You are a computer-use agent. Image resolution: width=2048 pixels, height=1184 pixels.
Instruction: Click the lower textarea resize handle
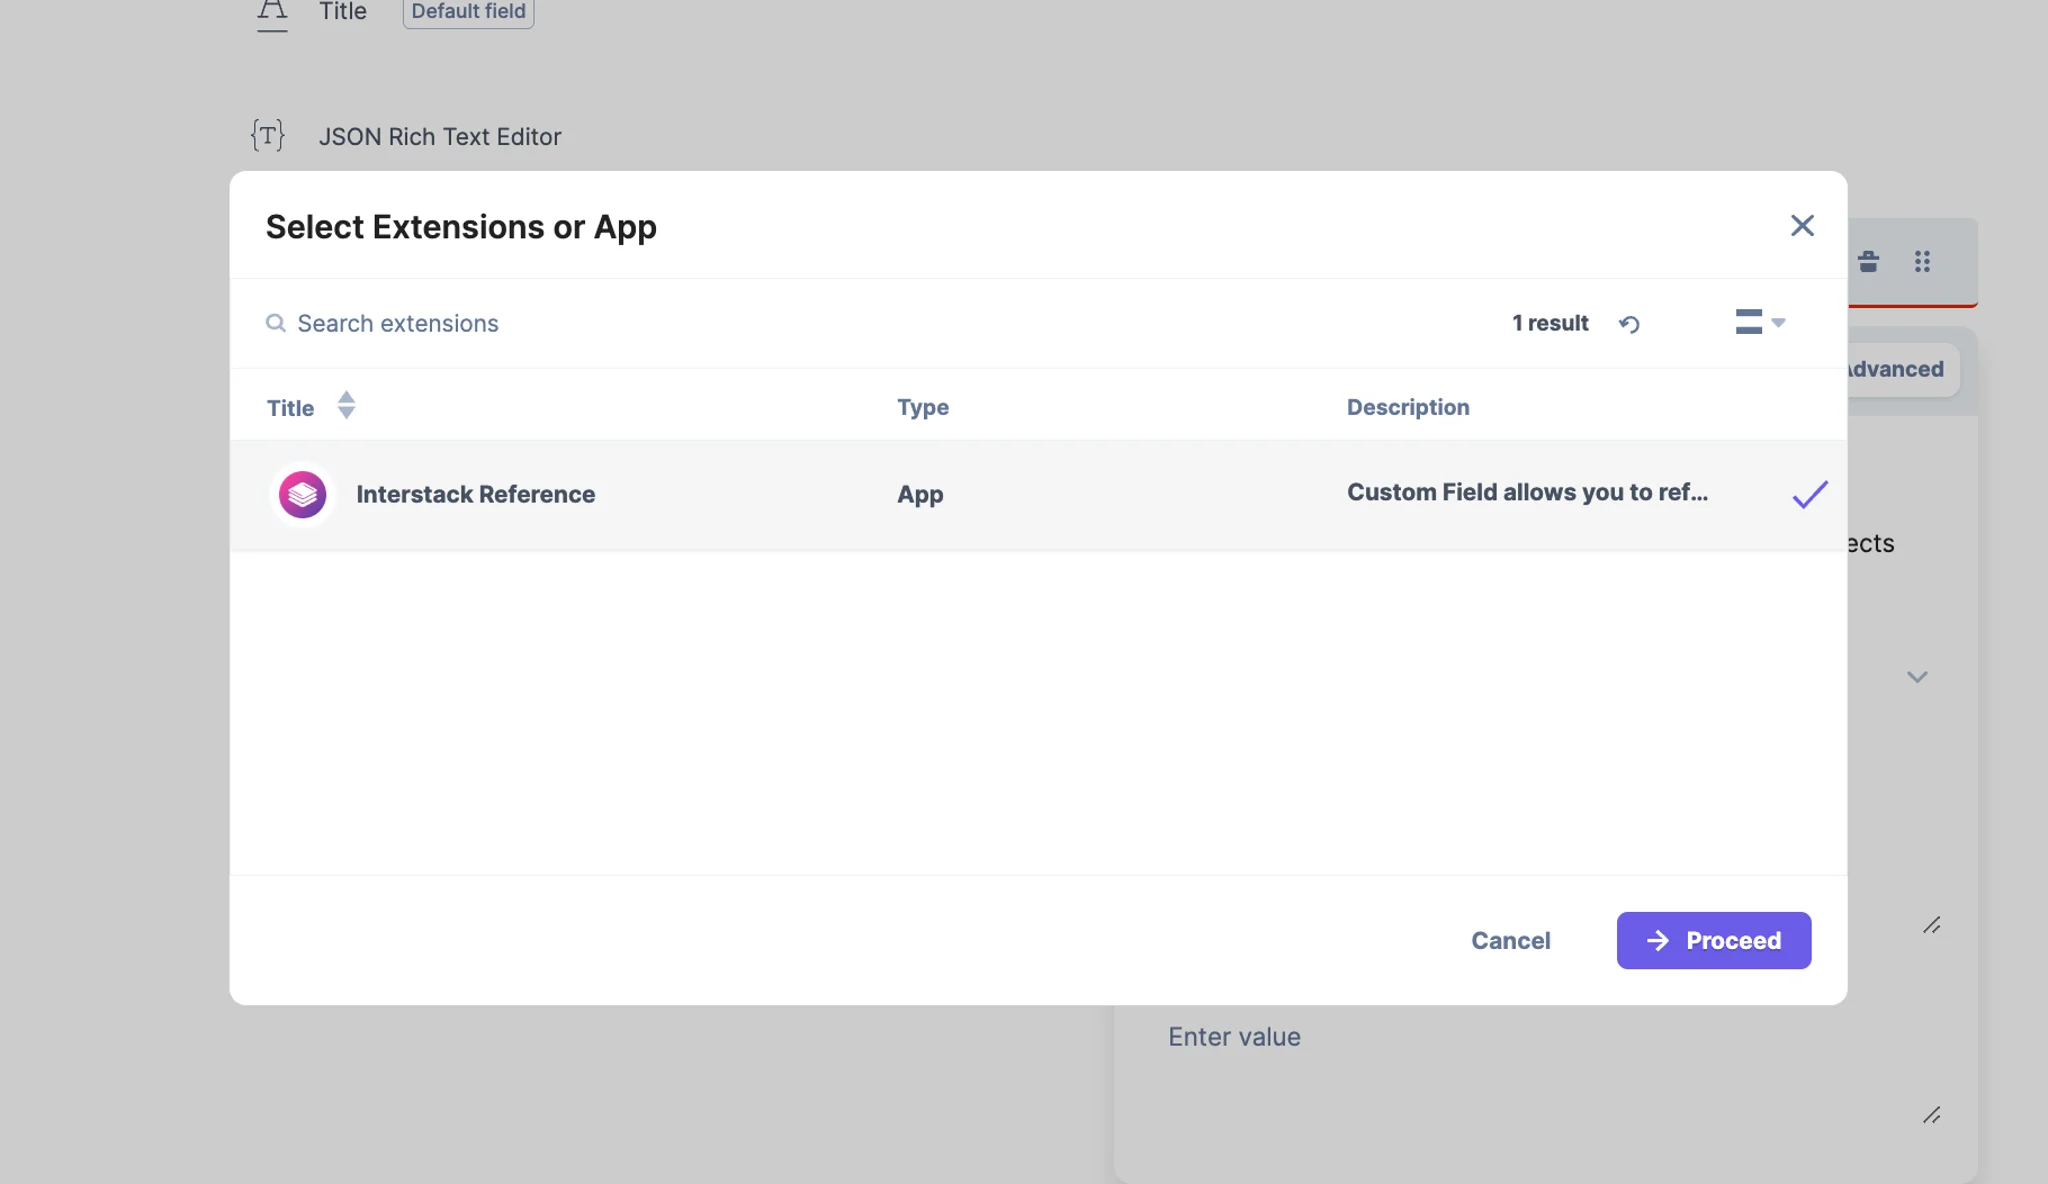[x=1931, y=1115]
